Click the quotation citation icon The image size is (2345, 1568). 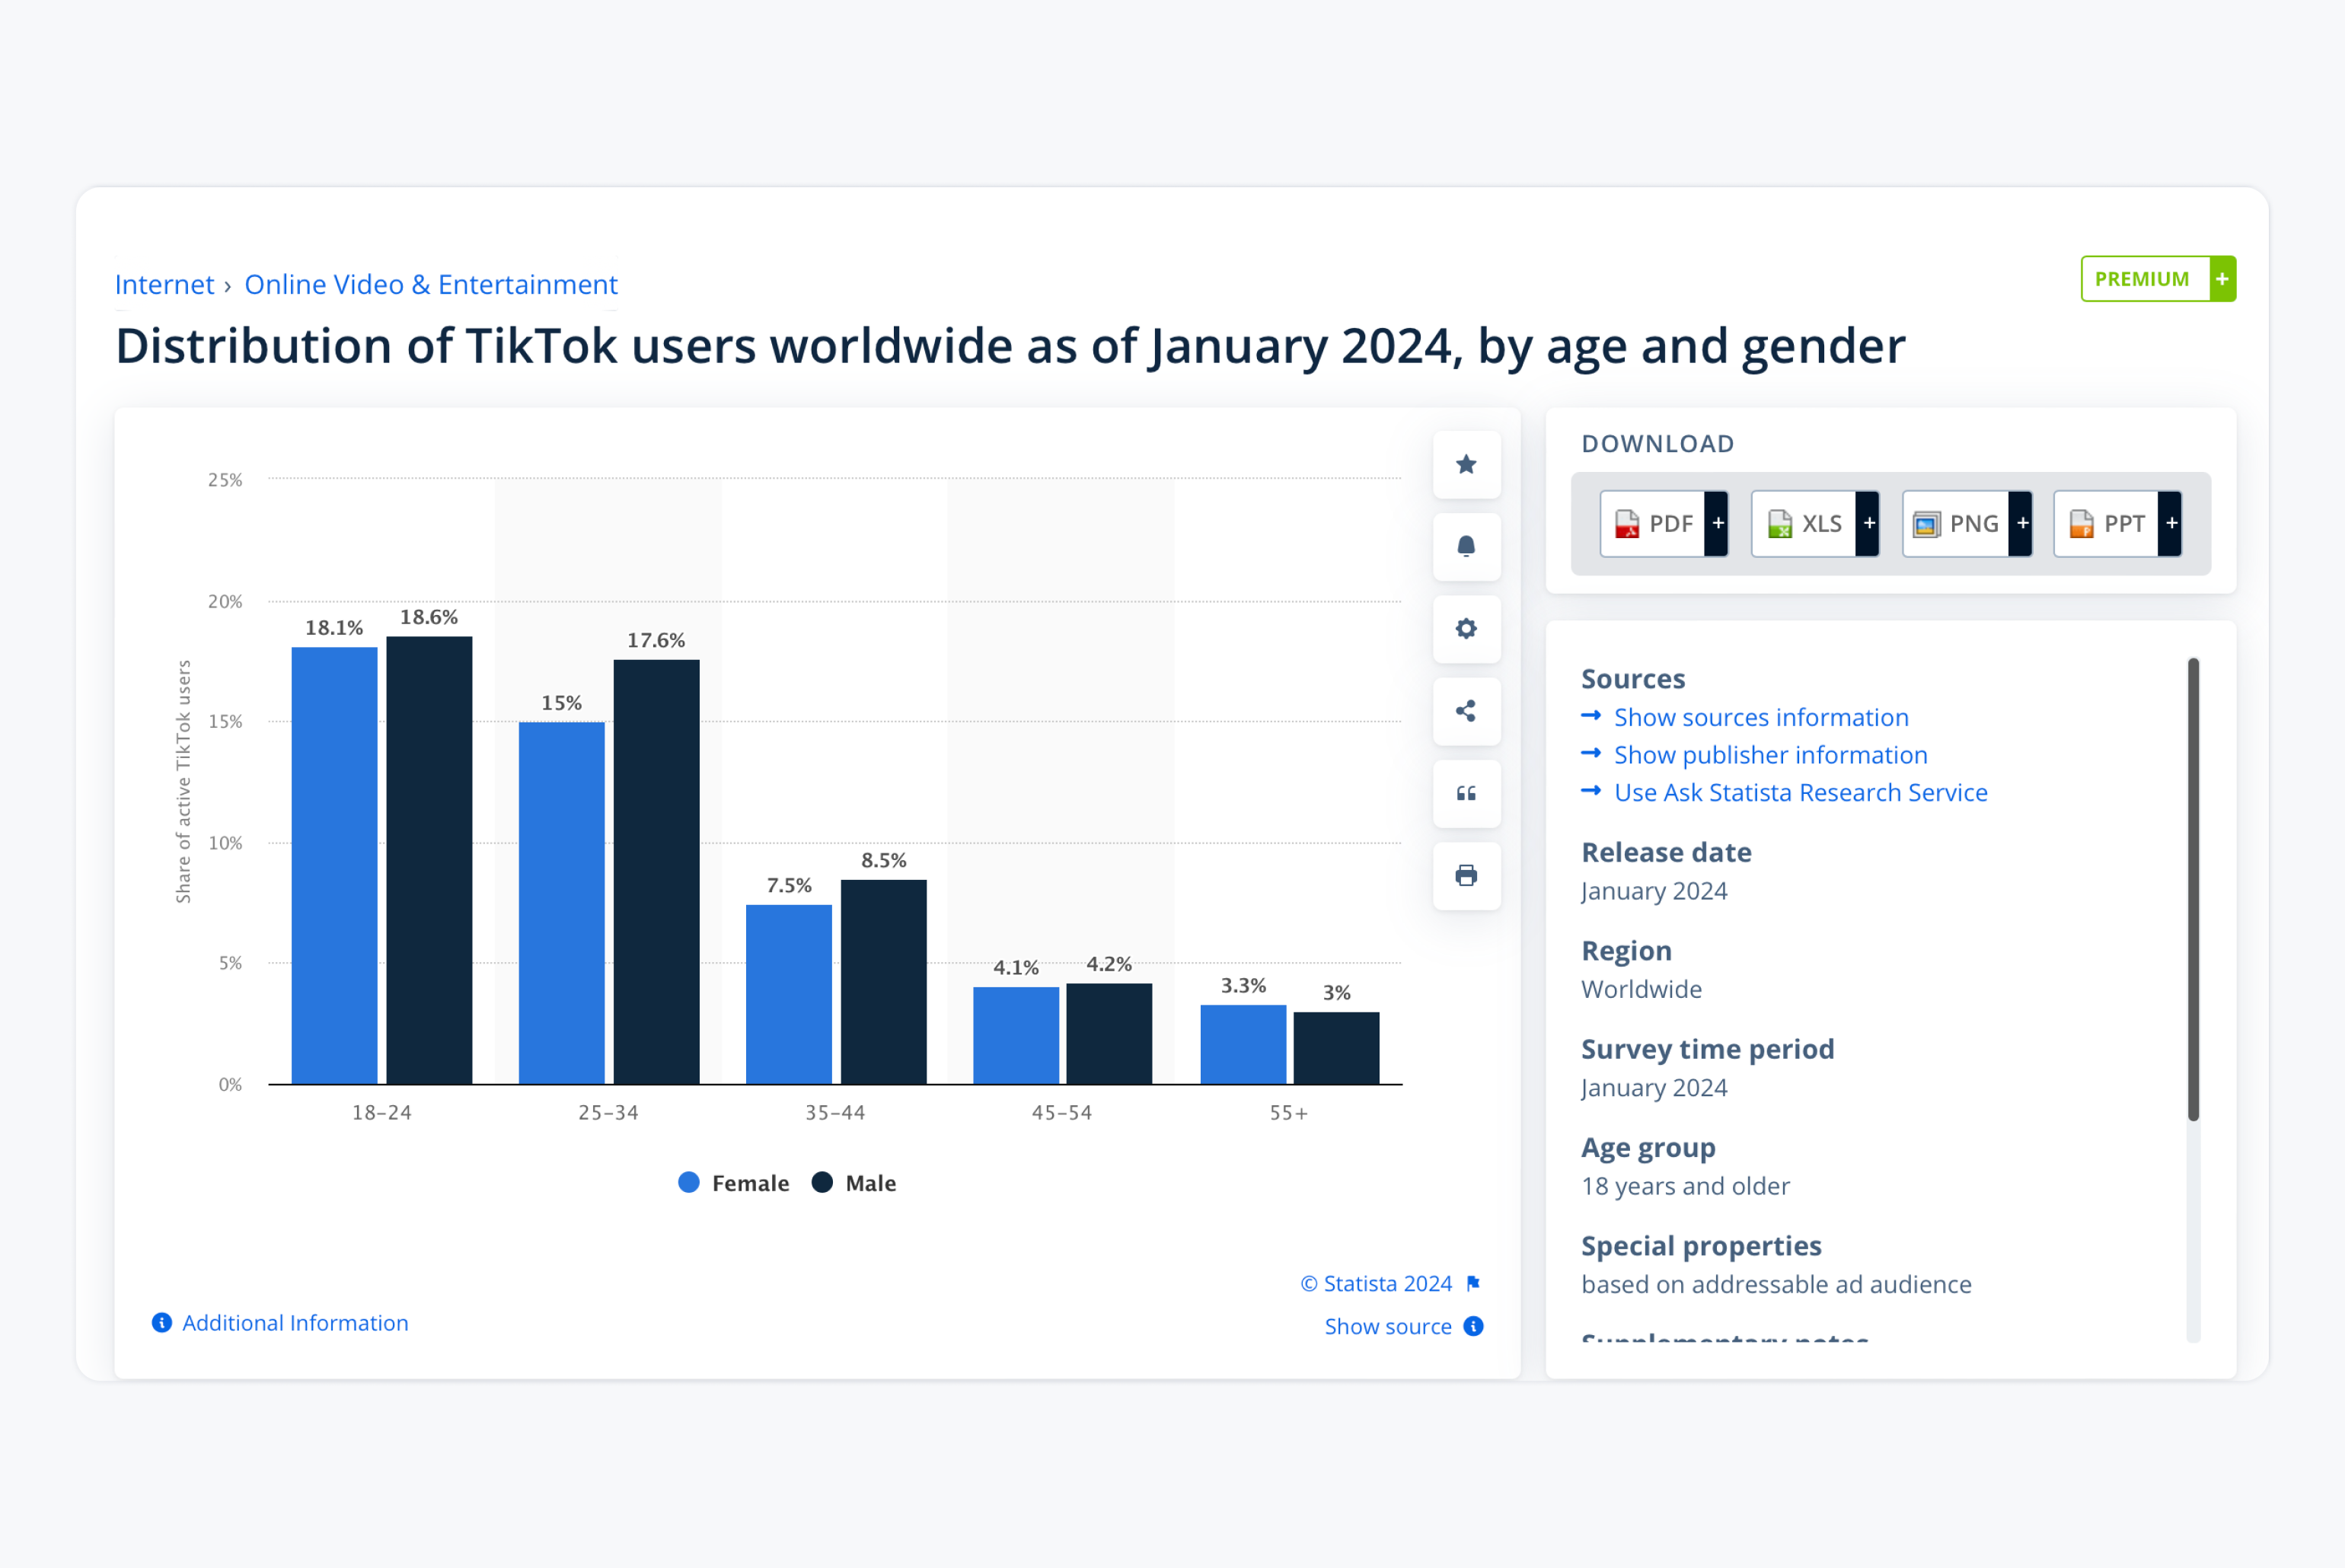tap(1466, 794)
